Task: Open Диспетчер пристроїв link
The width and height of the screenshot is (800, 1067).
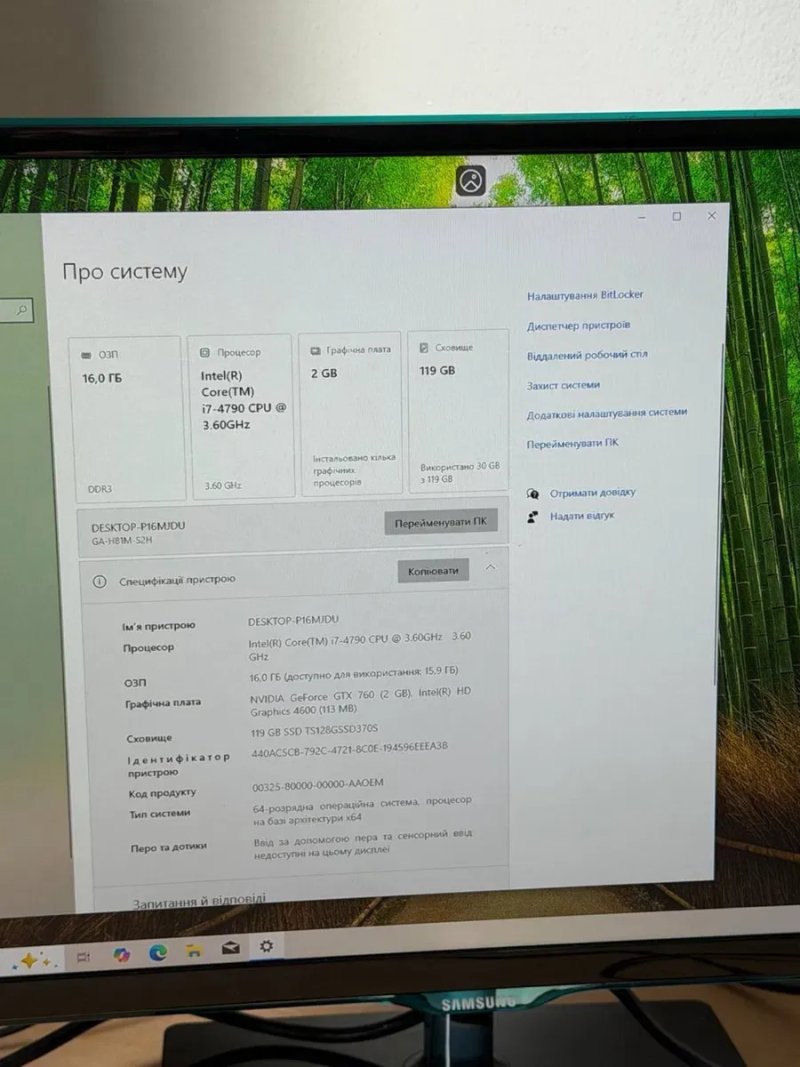Action: pyautogui.click(x=578, y=325)
